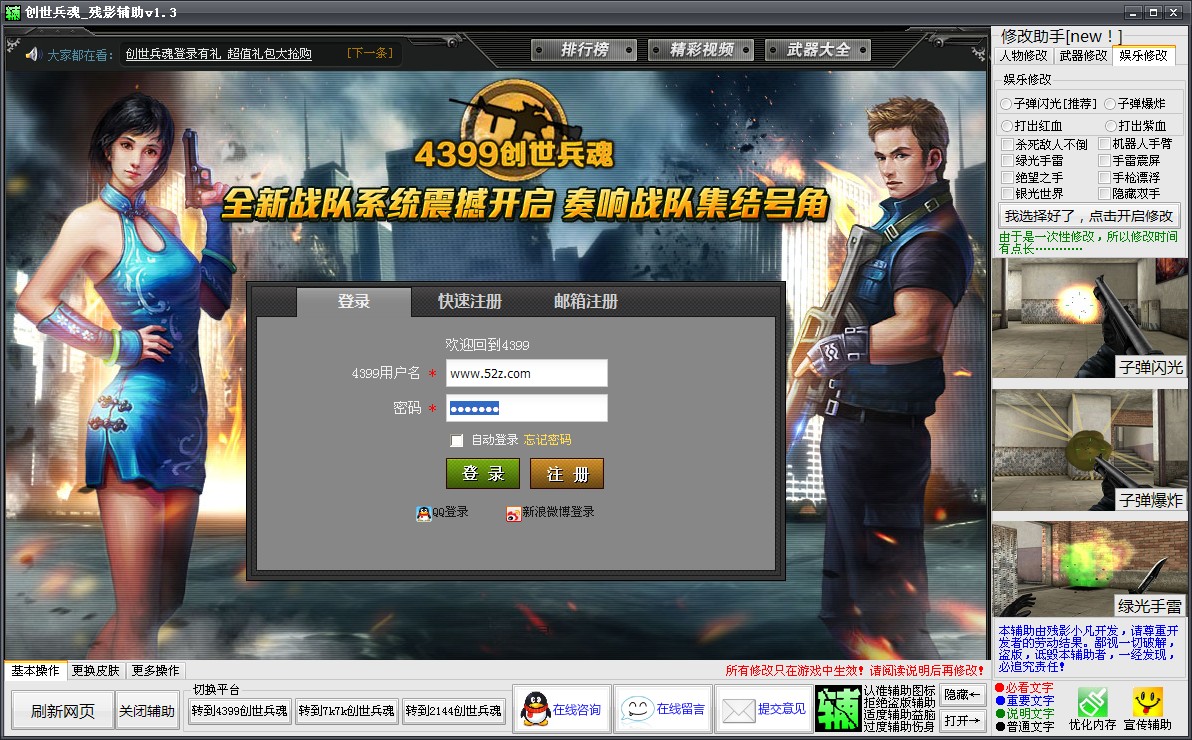1192x740 pixels.
Task: Focus the 密码 password field
Action: 526,408
